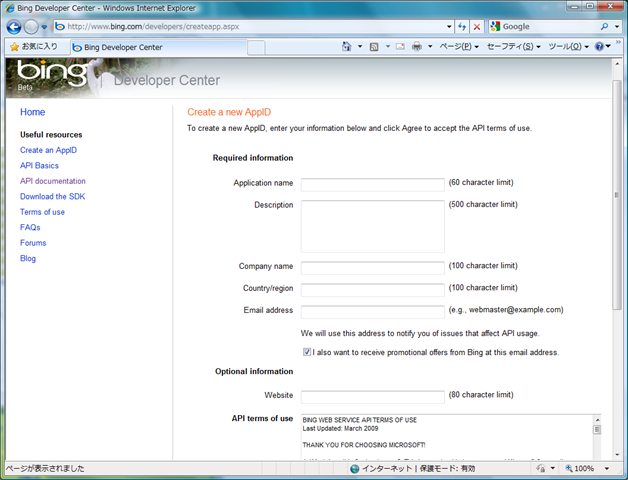Open the Terms of use link
Image resolution: width=628 pixels, height=480 pixels.
(x=42, y=212)
